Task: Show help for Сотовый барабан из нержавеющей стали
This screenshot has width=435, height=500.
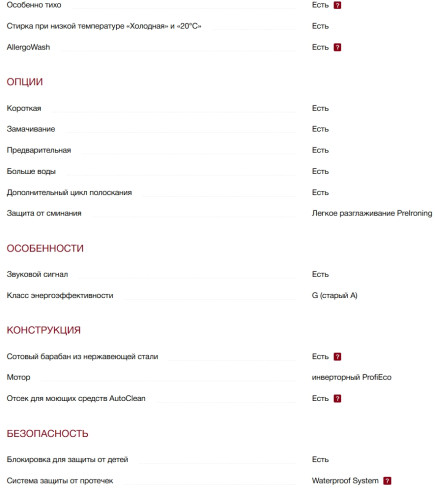Action: click(337, 357)
